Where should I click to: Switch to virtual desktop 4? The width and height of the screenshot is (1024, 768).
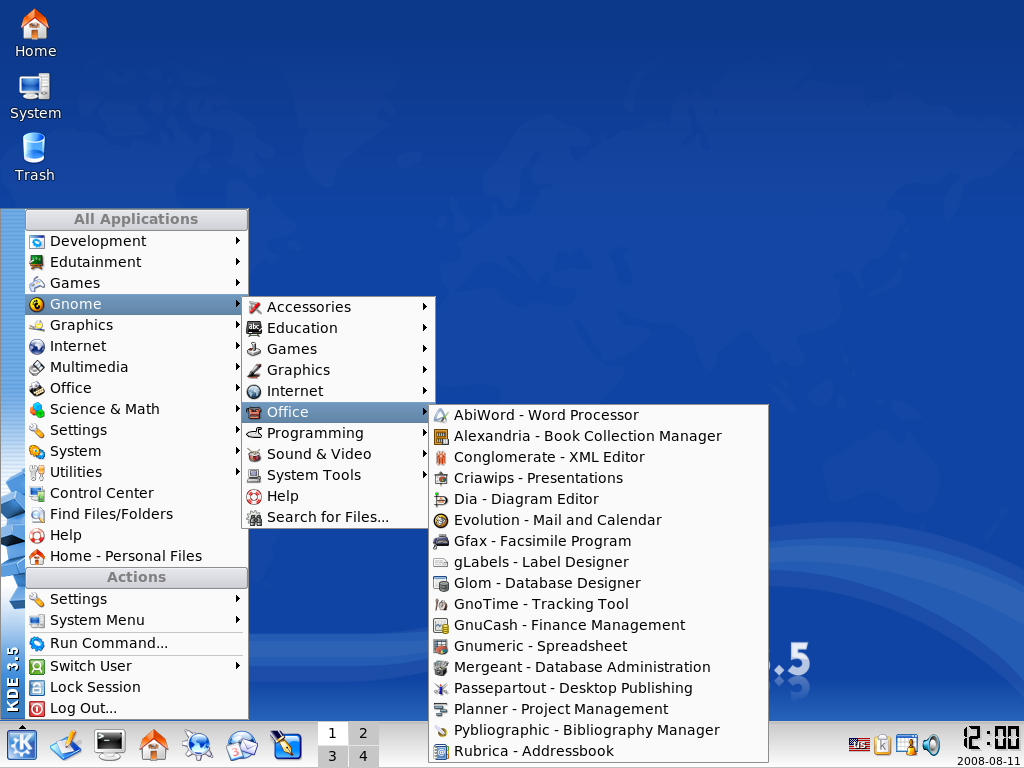coord(363,757)
